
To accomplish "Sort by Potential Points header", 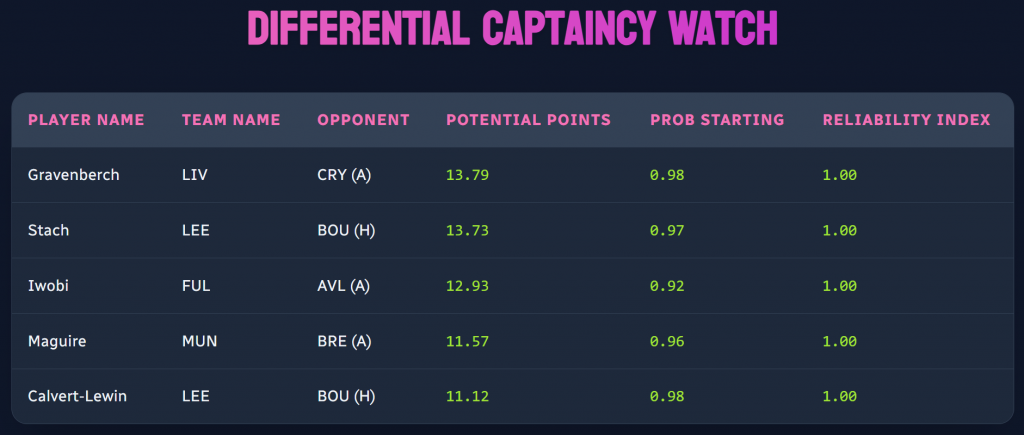I will pyautogui.click(x=528, y=120).
